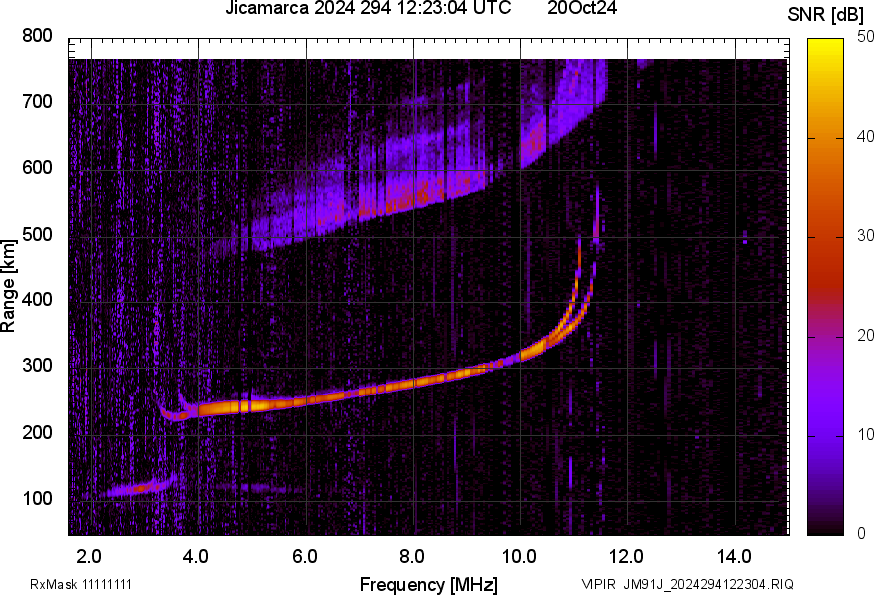
Task: Click the frequency tick label '2.0'
Action: tap(89, 557)
